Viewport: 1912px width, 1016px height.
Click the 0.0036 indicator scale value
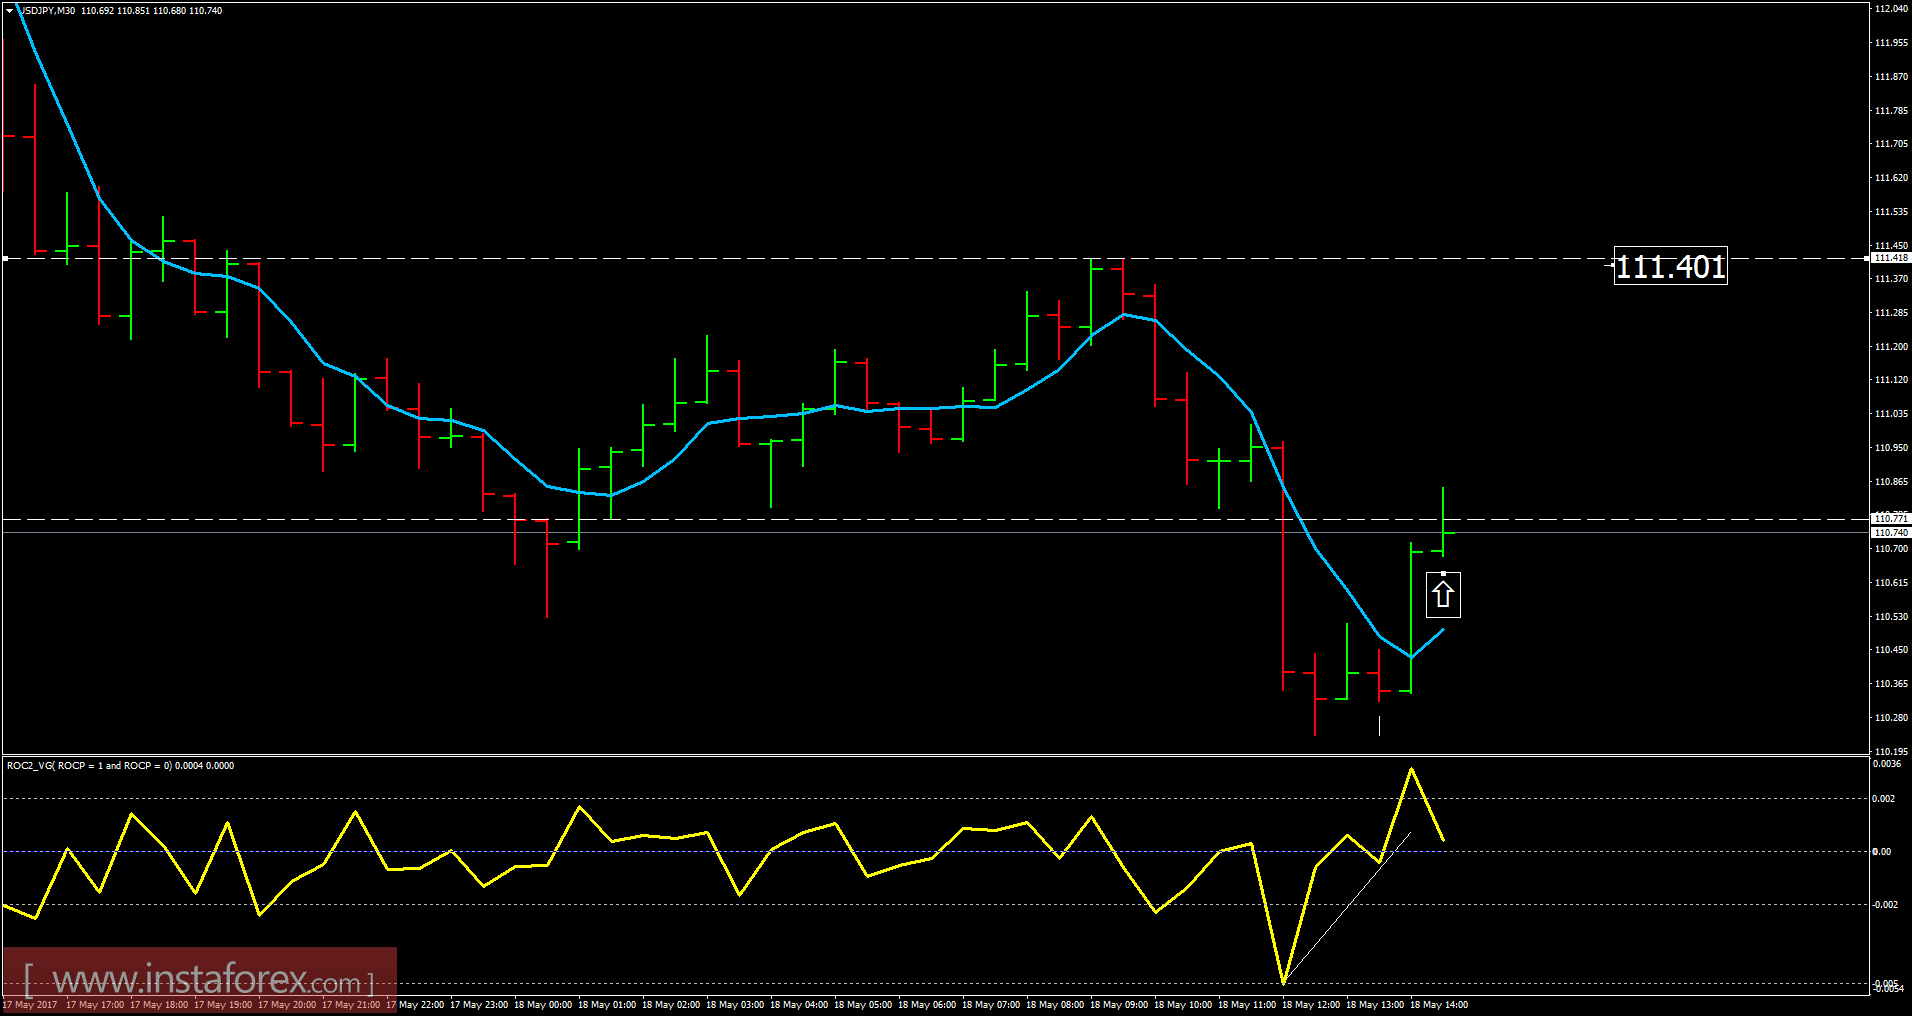click(1887, 764)
